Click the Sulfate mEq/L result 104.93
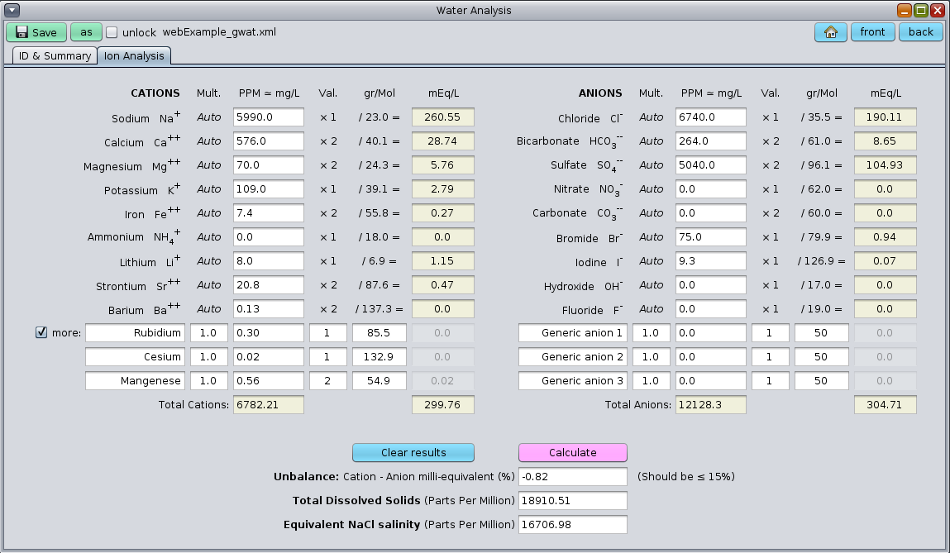Image resolution: width=950 pixels, height=553 pixels. [885, 165]
